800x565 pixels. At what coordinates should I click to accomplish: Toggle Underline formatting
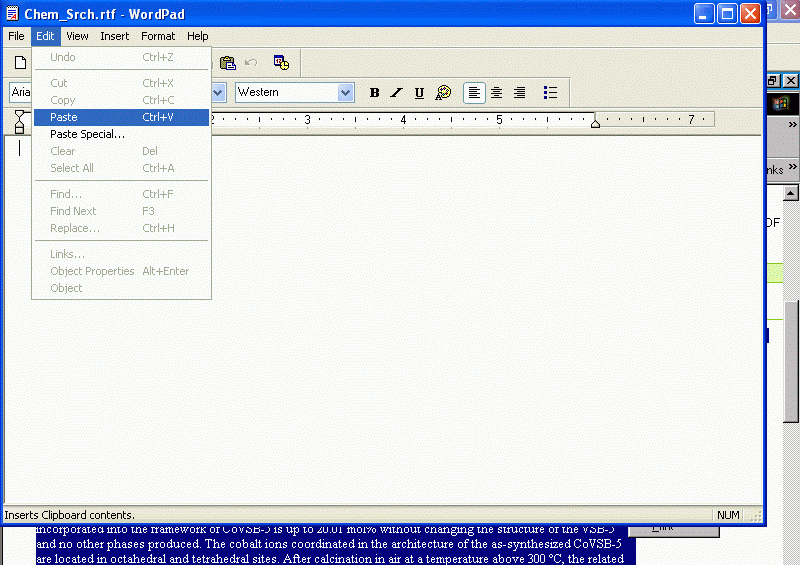click(x=419, y=92)
